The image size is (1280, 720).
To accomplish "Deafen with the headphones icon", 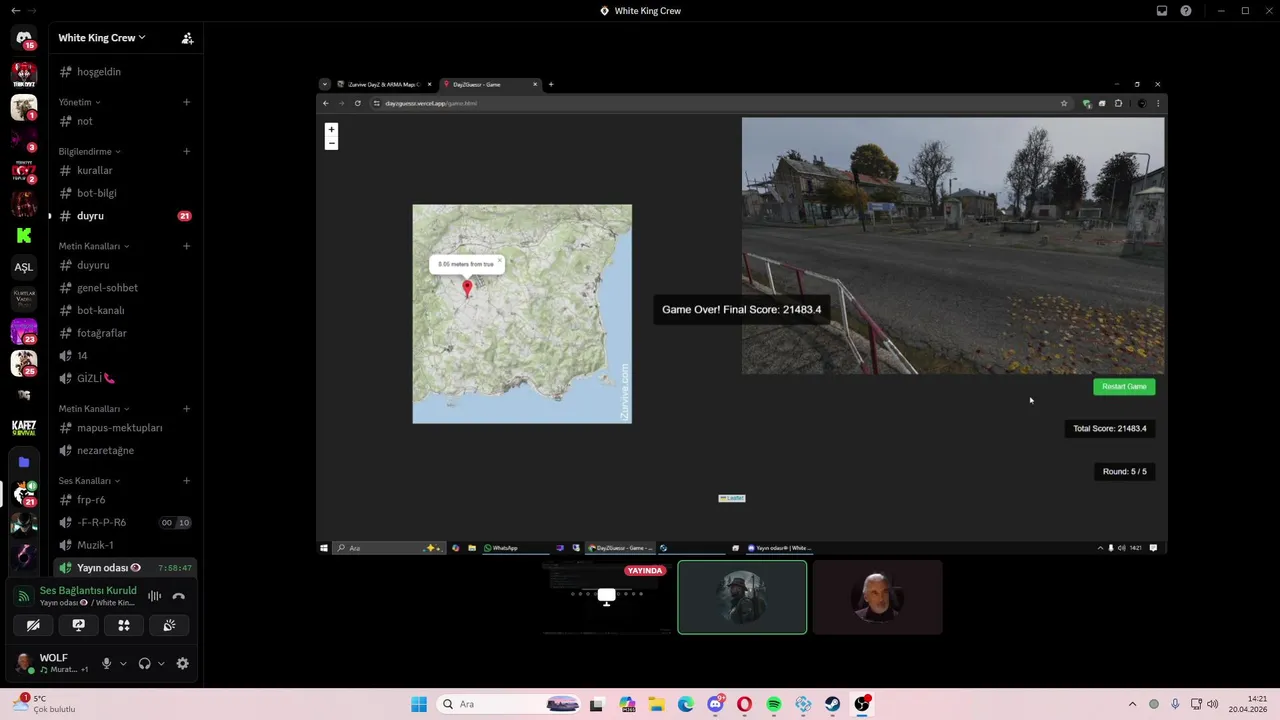I will (x=145, y=663).
